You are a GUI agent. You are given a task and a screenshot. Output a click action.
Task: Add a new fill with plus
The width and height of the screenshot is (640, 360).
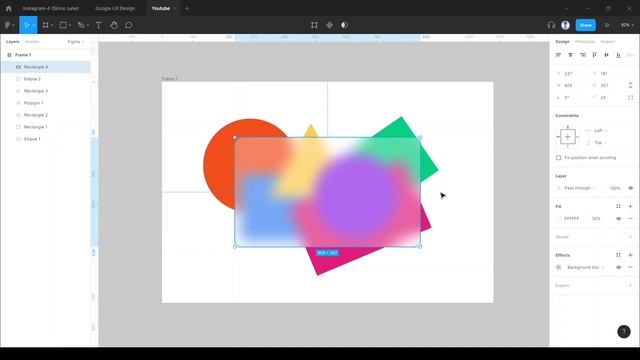pyautogui.click(x=630, y=207)
